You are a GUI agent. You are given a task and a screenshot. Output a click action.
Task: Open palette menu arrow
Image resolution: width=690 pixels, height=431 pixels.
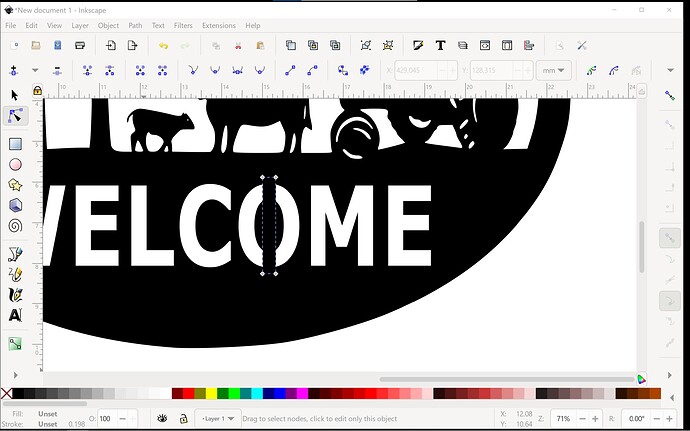[672, 398]
